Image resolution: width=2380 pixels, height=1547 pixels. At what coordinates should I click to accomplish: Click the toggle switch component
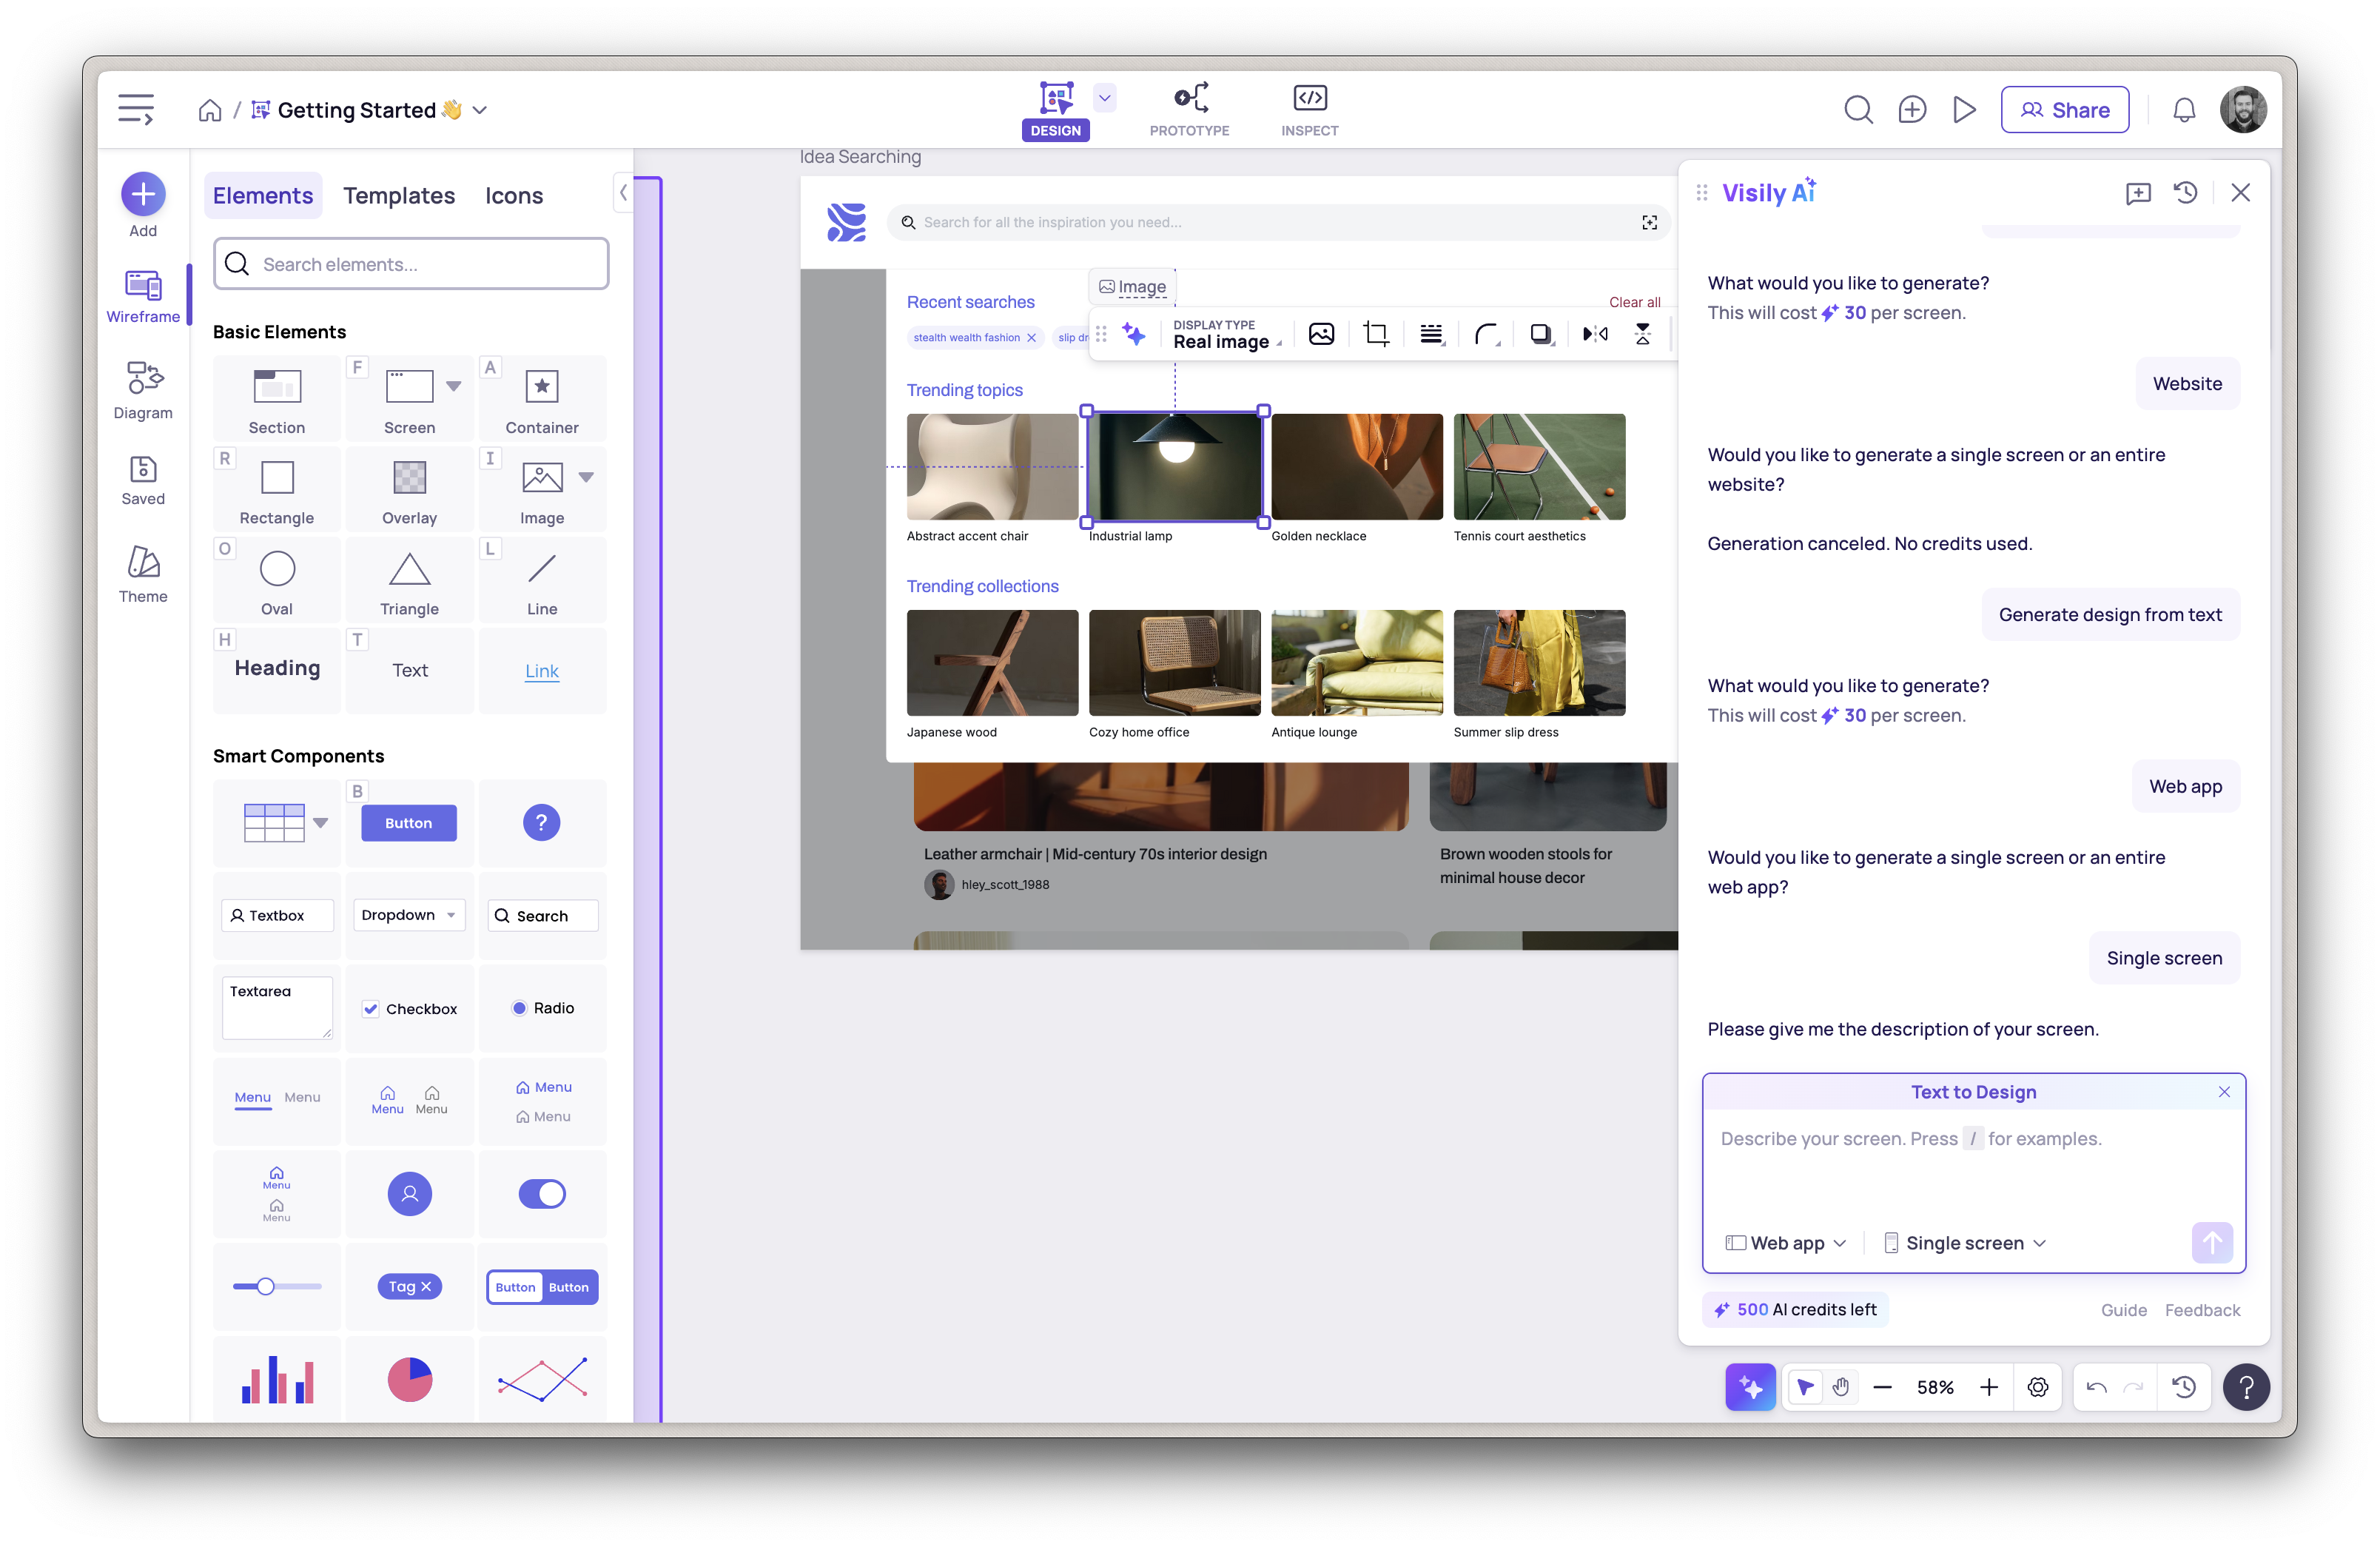(x=542, y=1193)
